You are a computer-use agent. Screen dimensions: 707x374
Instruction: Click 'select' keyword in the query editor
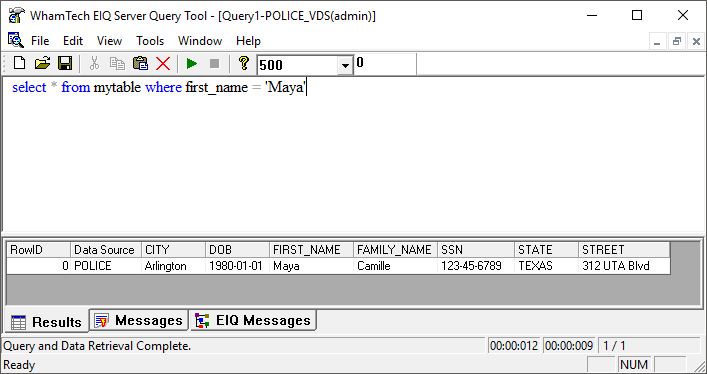point(29,88)
